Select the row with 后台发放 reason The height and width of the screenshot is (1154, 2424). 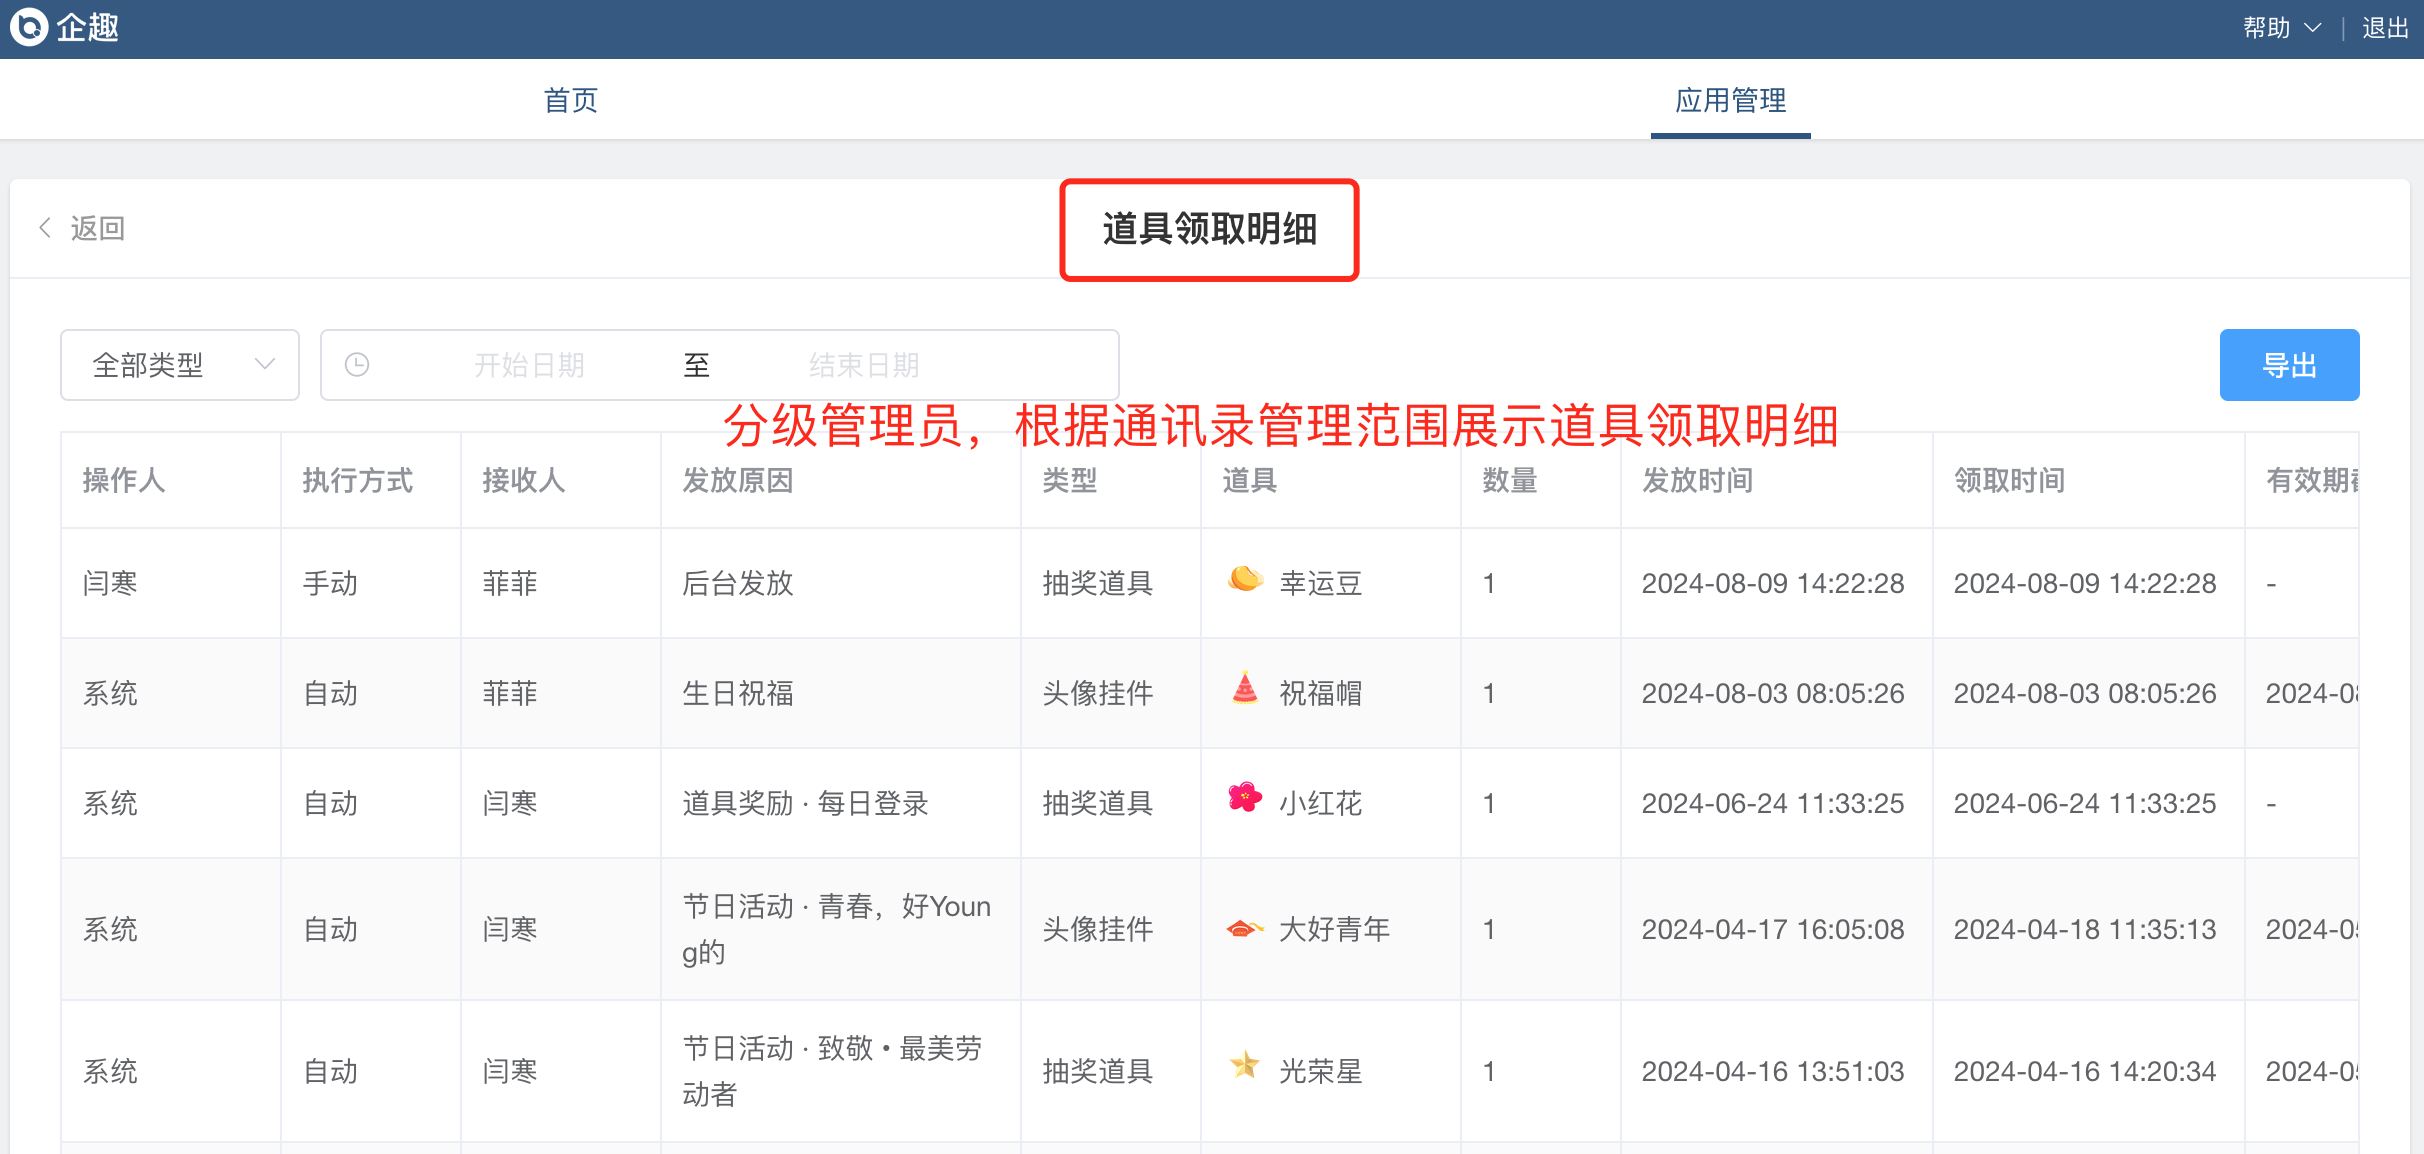738,583
